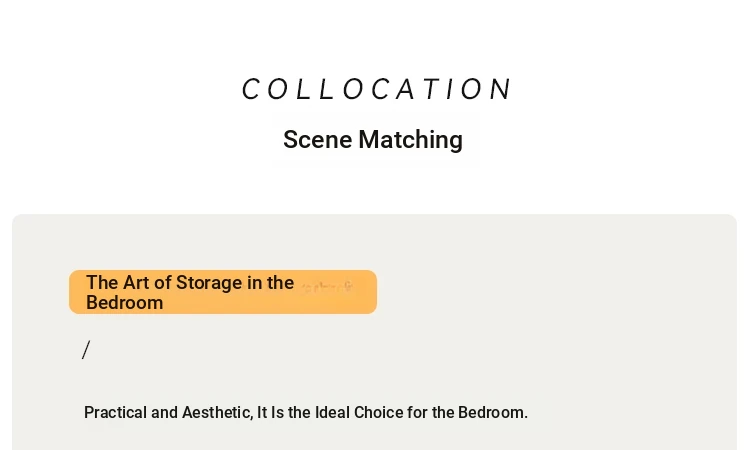The width and height of the screenshot is (750, 450).
Task: Click the faded text inside orange banner
Action: (x=327, y=287)
